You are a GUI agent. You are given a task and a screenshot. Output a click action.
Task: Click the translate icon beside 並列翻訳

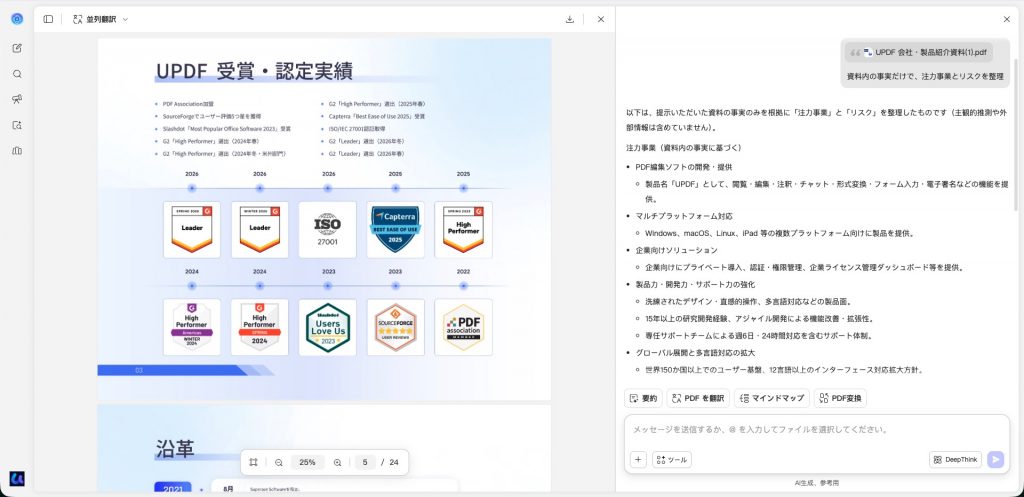pos(78,20)
